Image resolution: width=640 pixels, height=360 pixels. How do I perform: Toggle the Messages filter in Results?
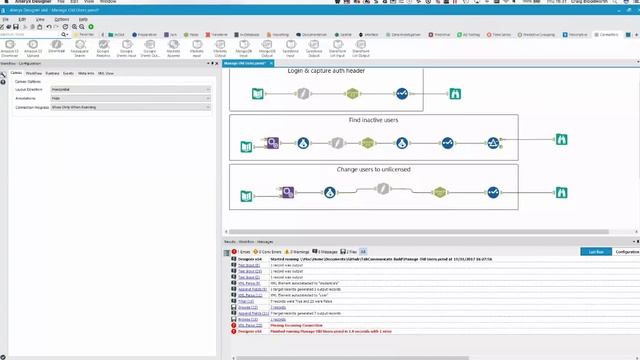click(325, 252)
